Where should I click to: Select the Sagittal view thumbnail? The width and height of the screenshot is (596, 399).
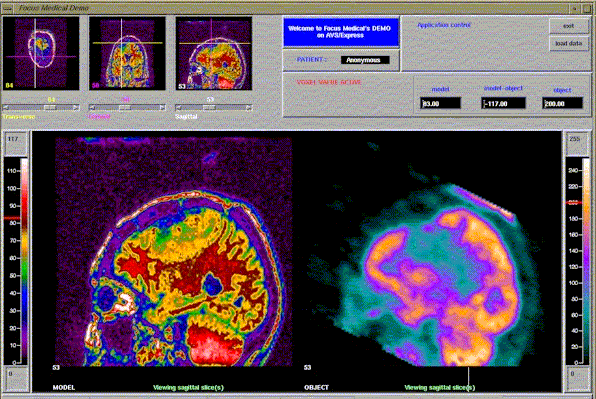pos(214,53)
